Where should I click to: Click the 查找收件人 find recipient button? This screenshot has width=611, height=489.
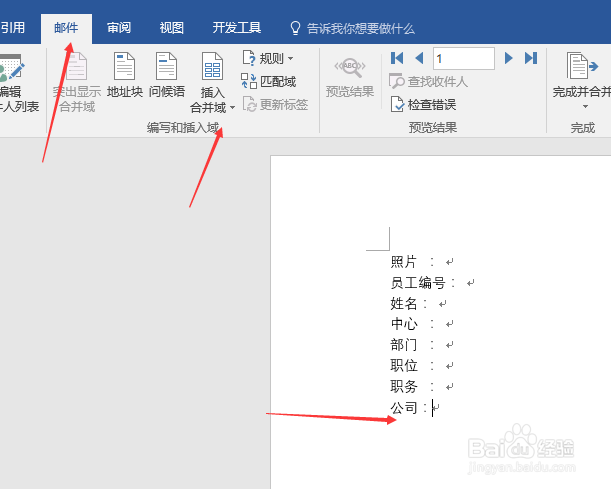pyautogui.click(x=428, y=81)
